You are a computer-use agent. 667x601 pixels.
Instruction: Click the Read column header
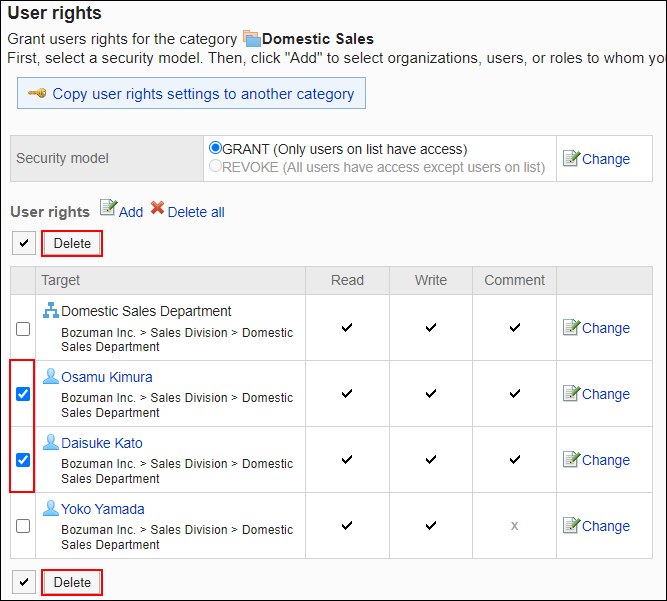pyautogui.click(x=347, y=280)
